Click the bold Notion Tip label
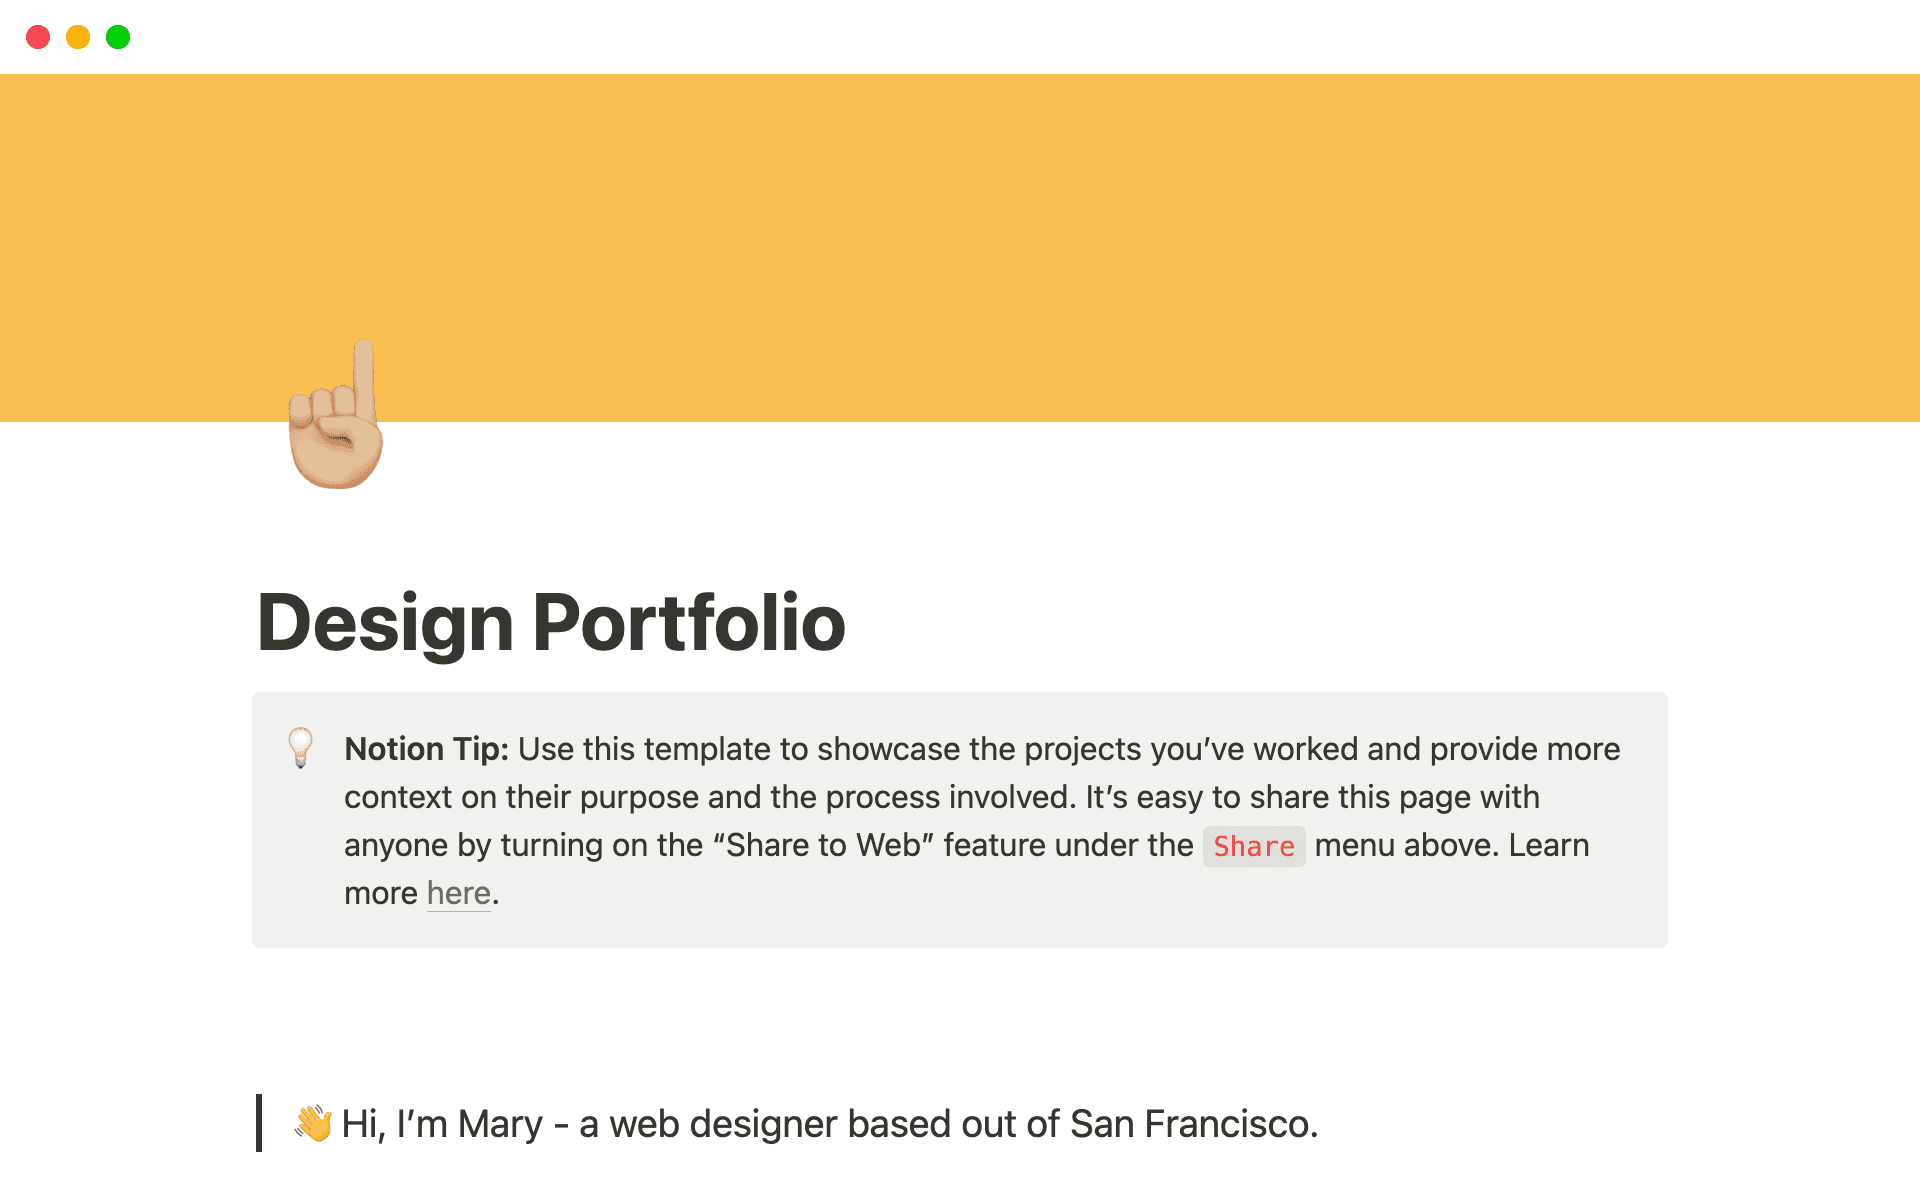The height and width of the screenshot is (1200, 1920). [x=425, y=749]
